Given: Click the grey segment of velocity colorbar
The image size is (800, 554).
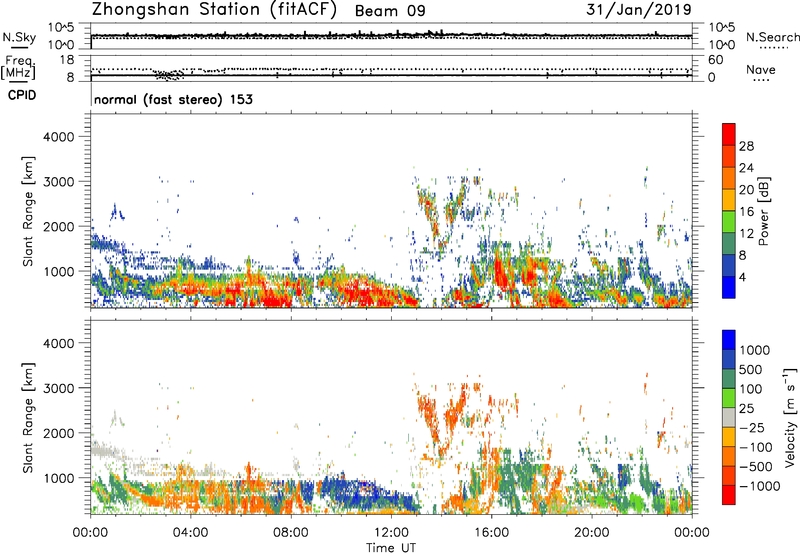Looking at the screenshot, I should pos(729,418).
